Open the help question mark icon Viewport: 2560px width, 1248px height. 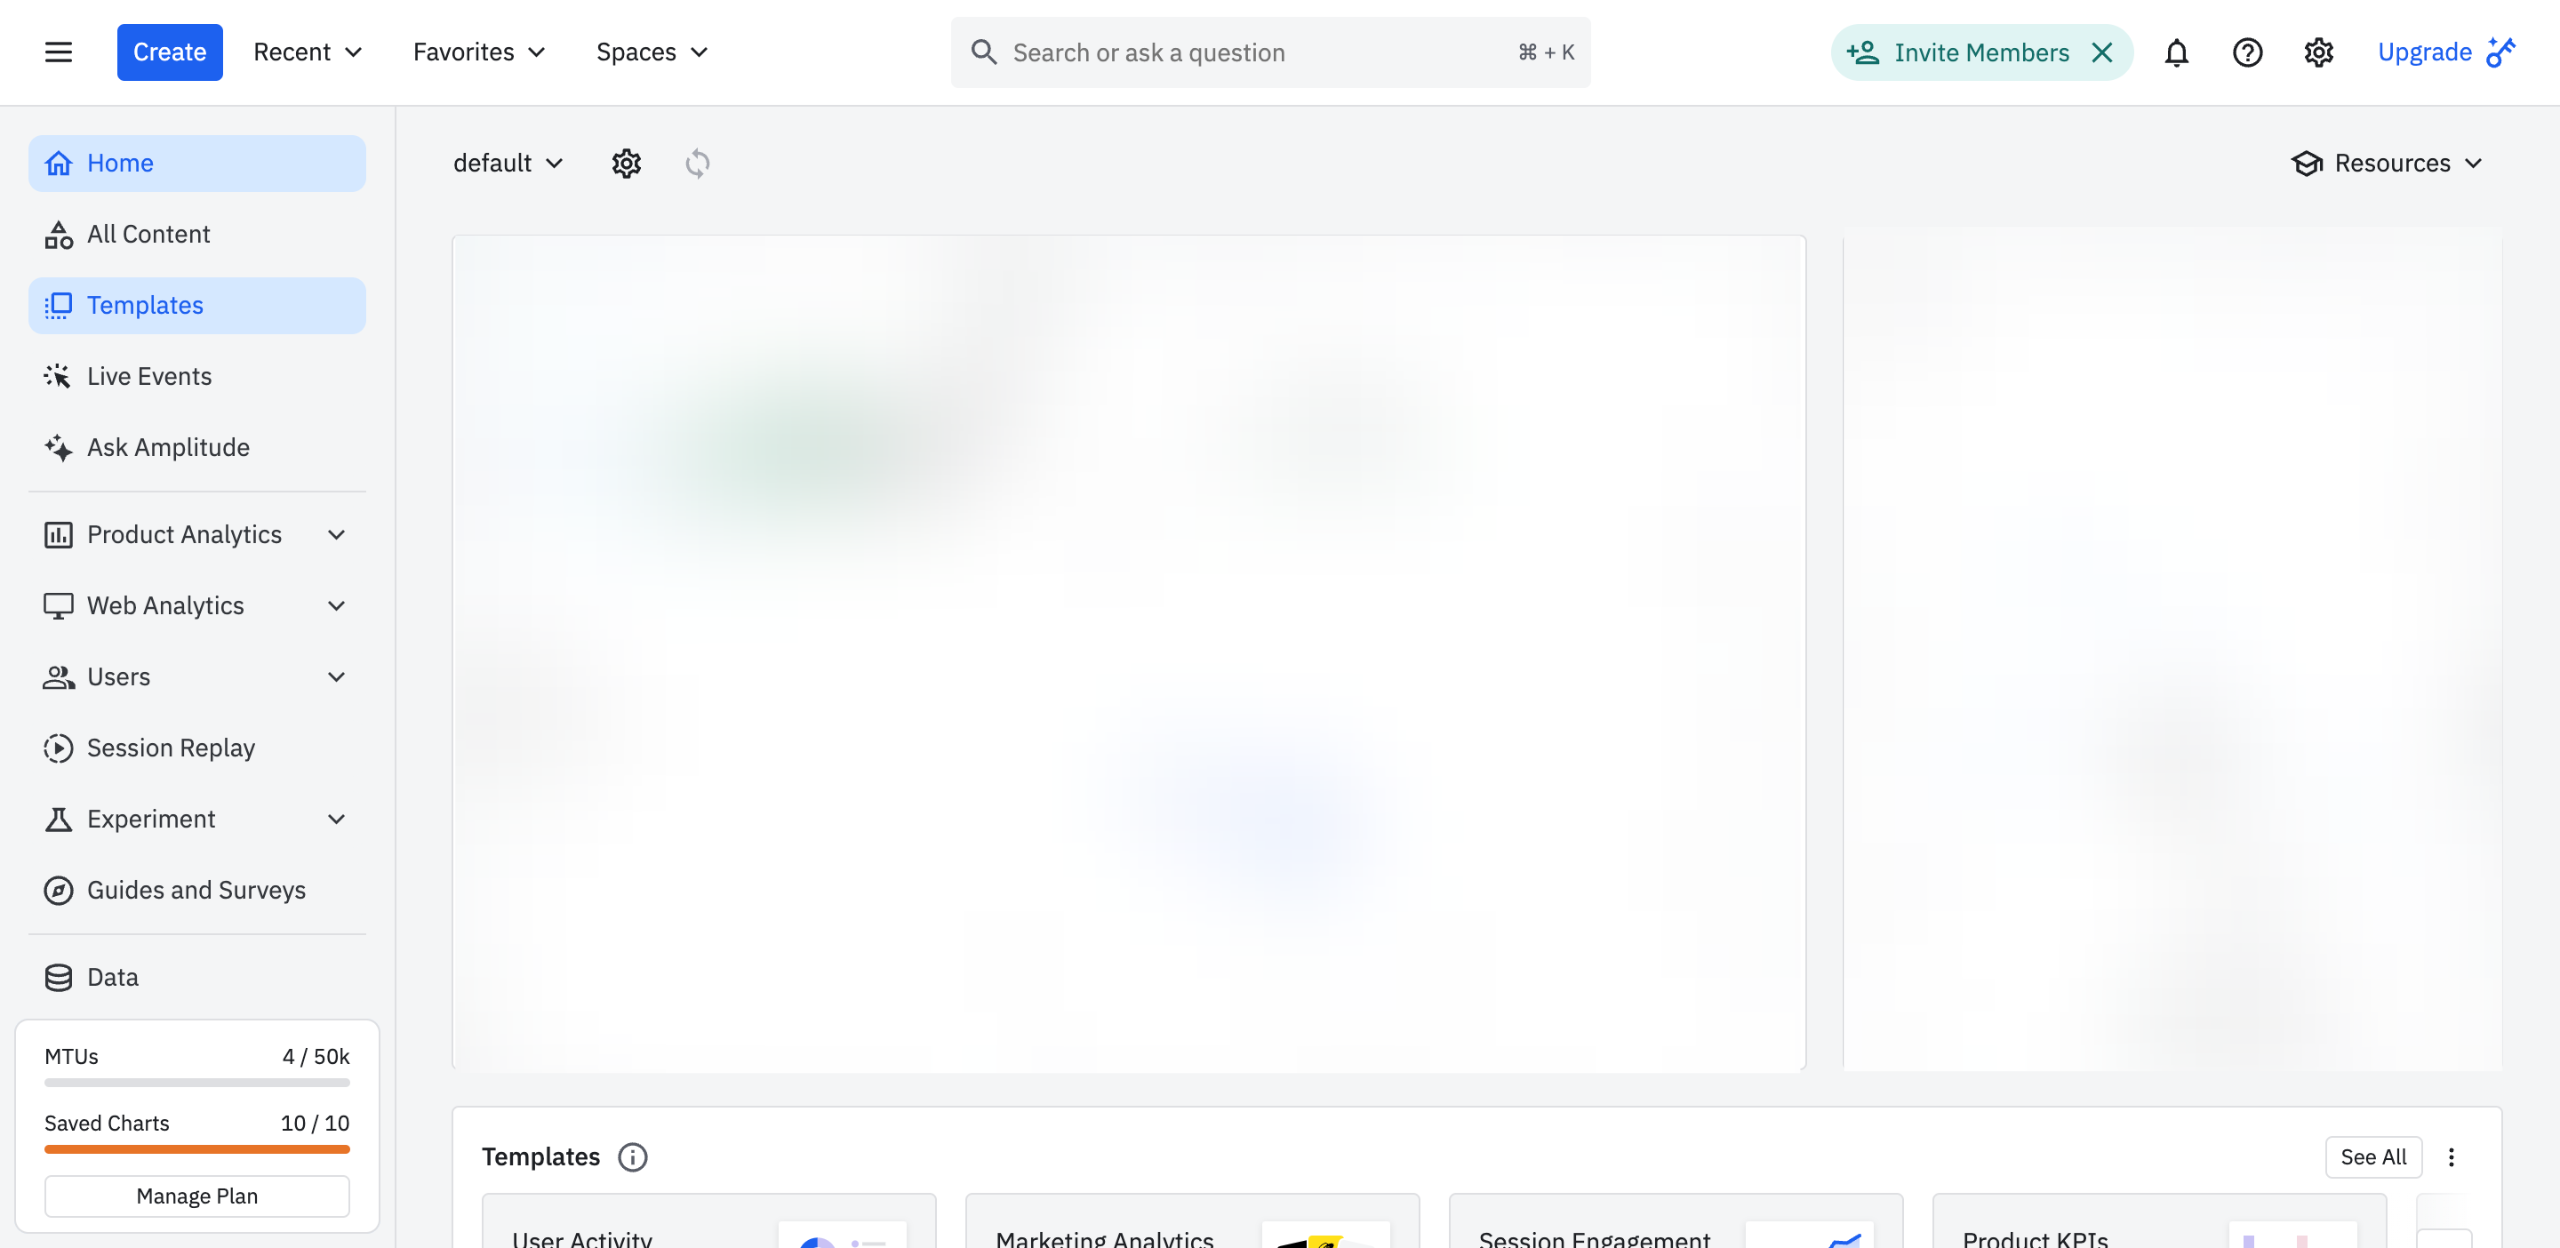(x=2247, y=52)
